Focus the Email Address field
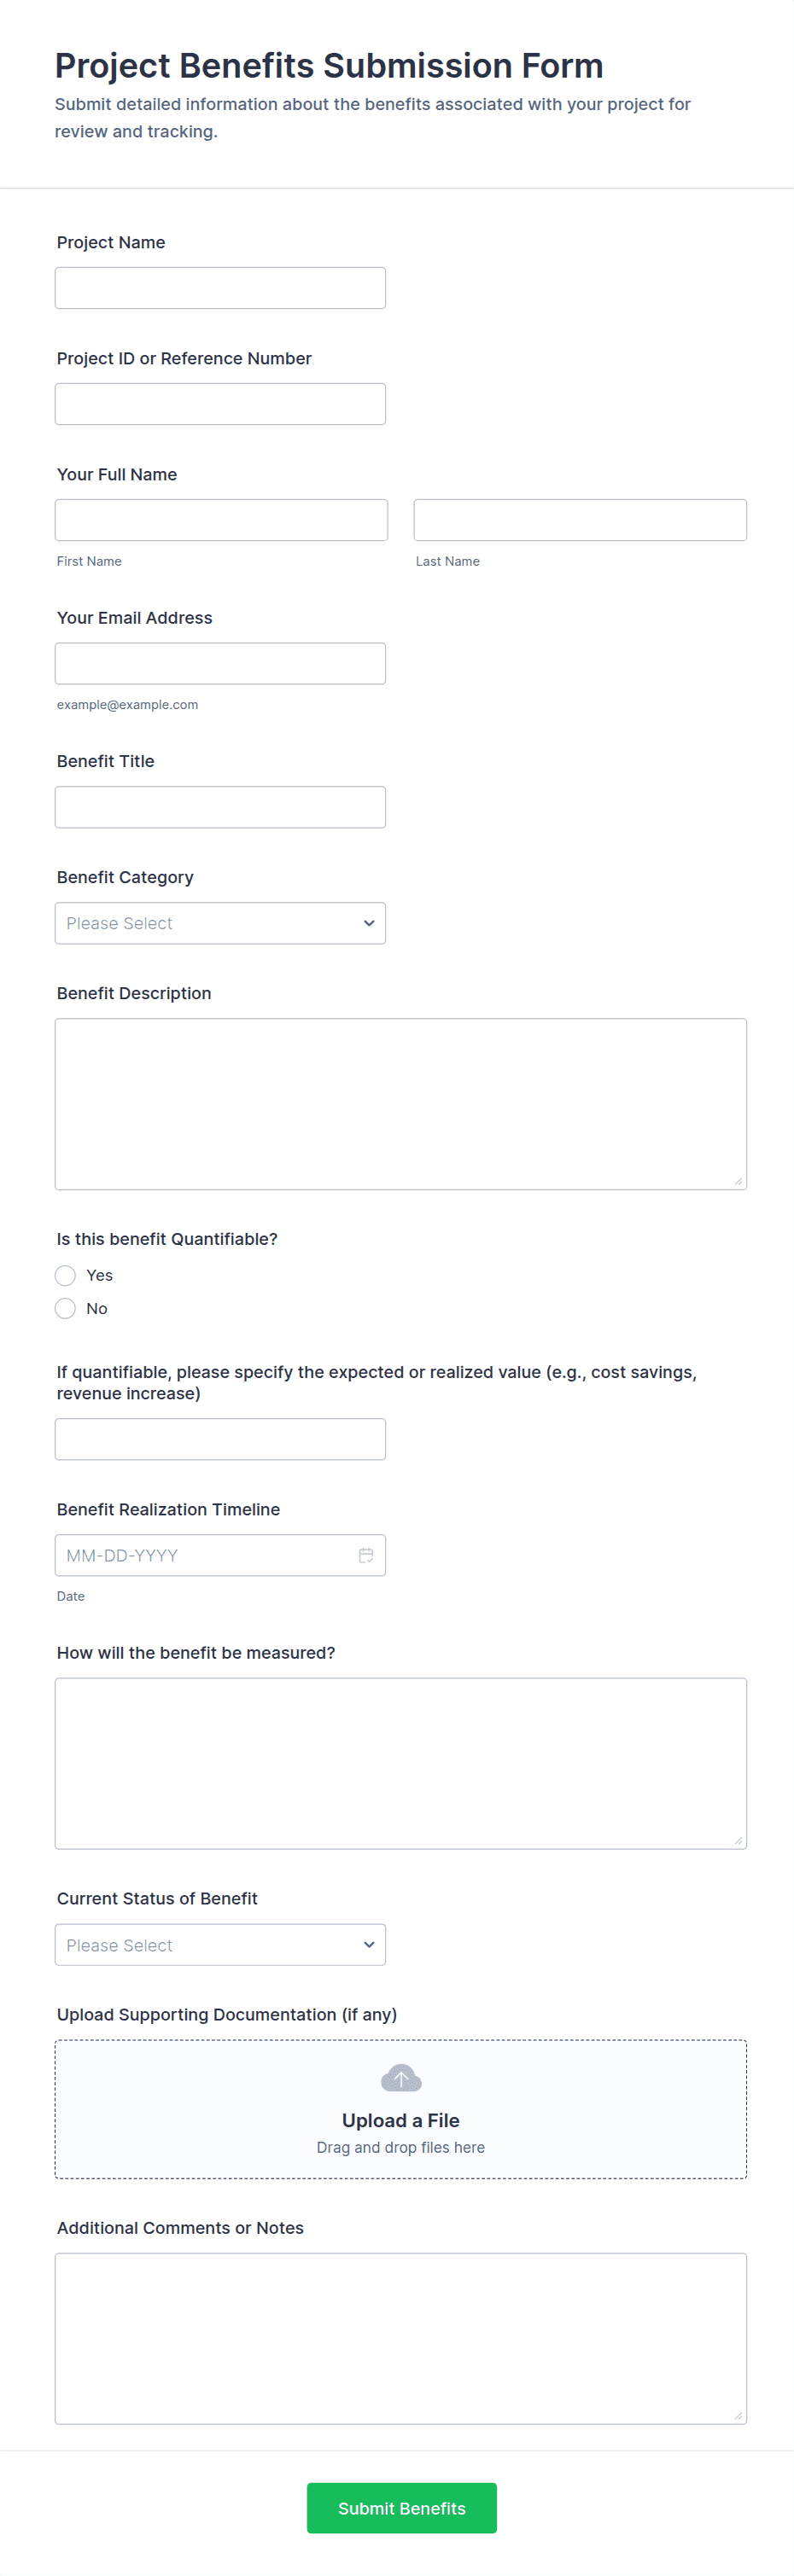This screenshot has height=2576, width=794. tap(220, 663)
